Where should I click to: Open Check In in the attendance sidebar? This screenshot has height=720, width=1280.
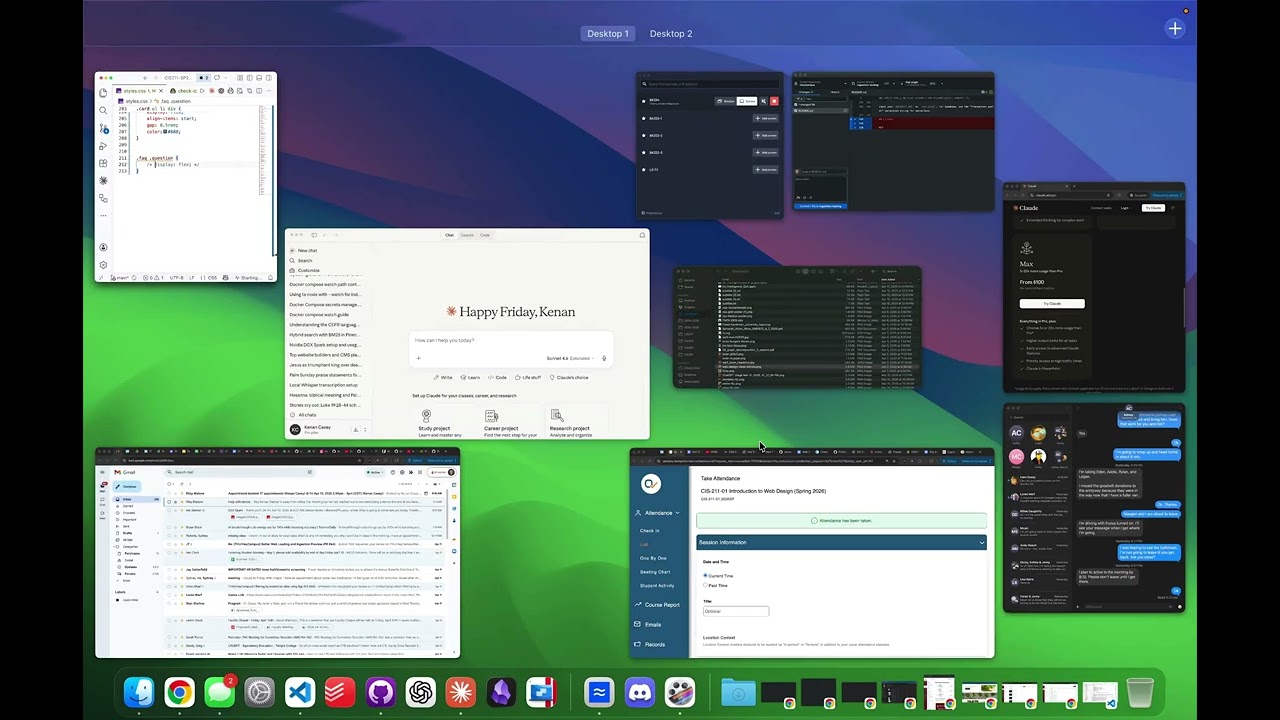(650, 531)
